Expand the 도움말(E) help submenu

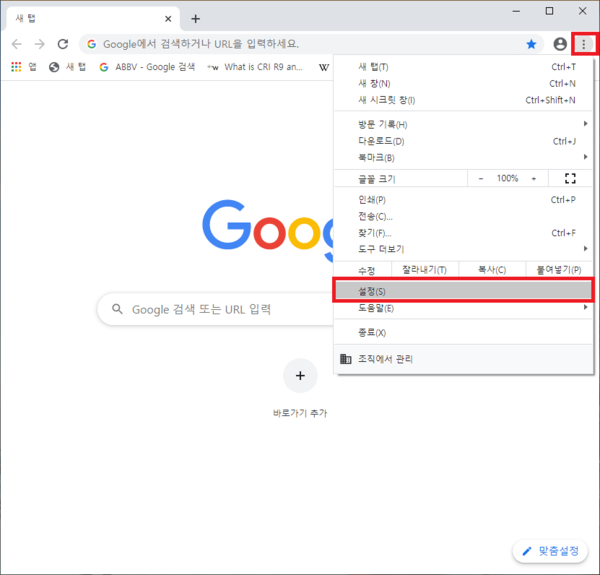pyautogui.click(x=464, y=308)
